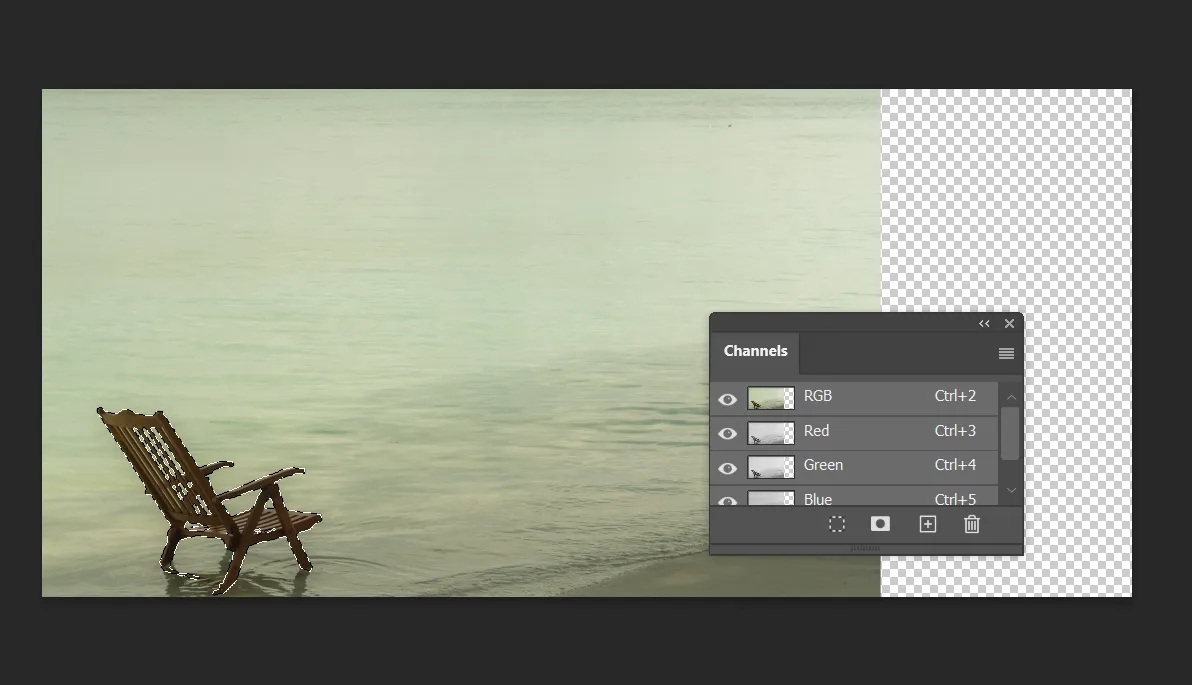Save selection as channel
This screenshot has height=685, width=1192.
pos(880,523)
